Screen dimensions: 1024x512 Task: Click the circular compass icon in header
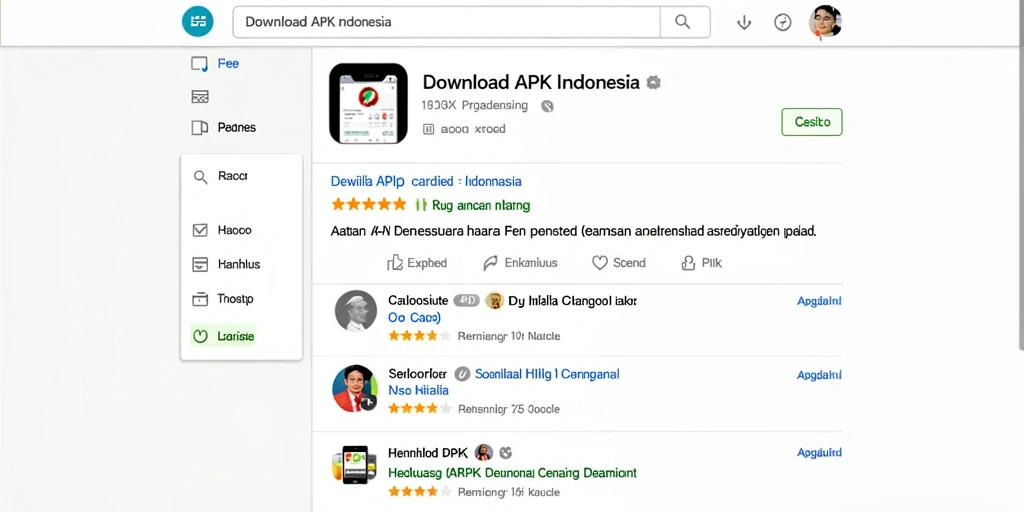(x=782, y=23)
